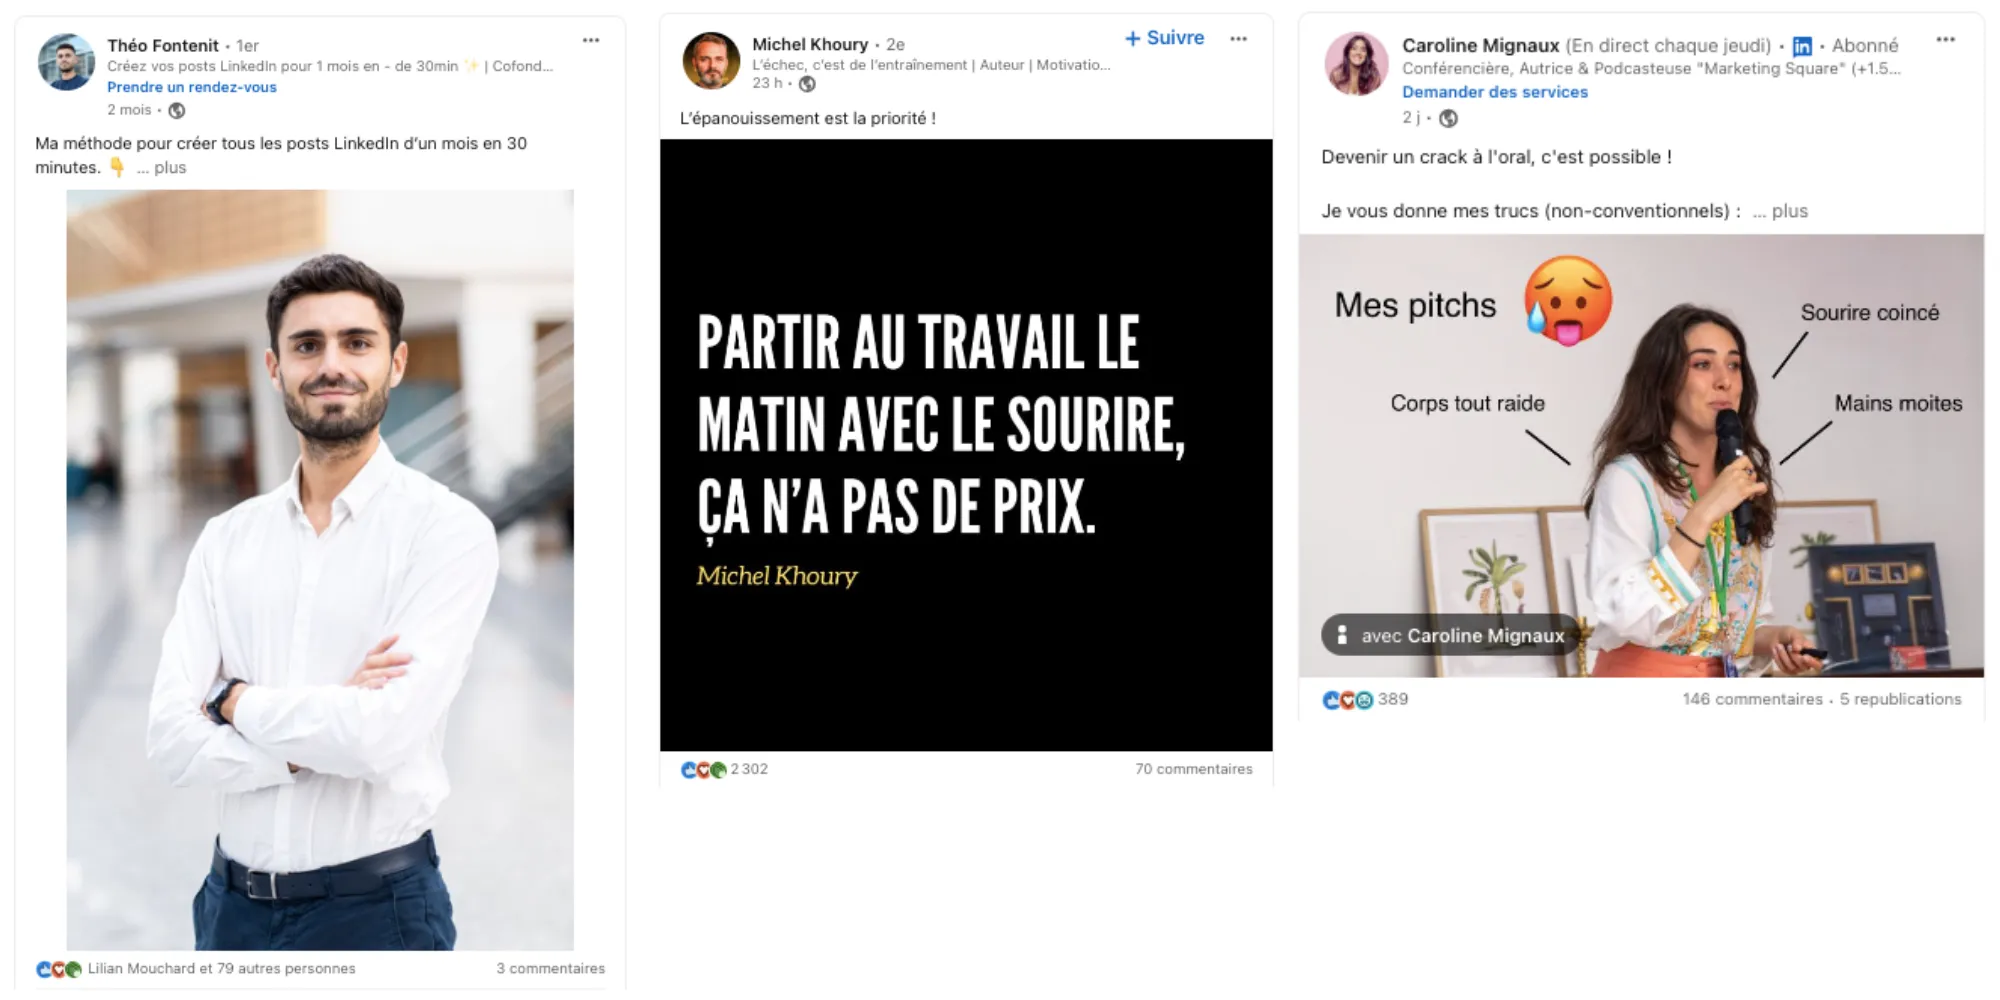Expand Théo's post text with plus
This screenshot has width=2000, height=1000.
pos(162,168)
